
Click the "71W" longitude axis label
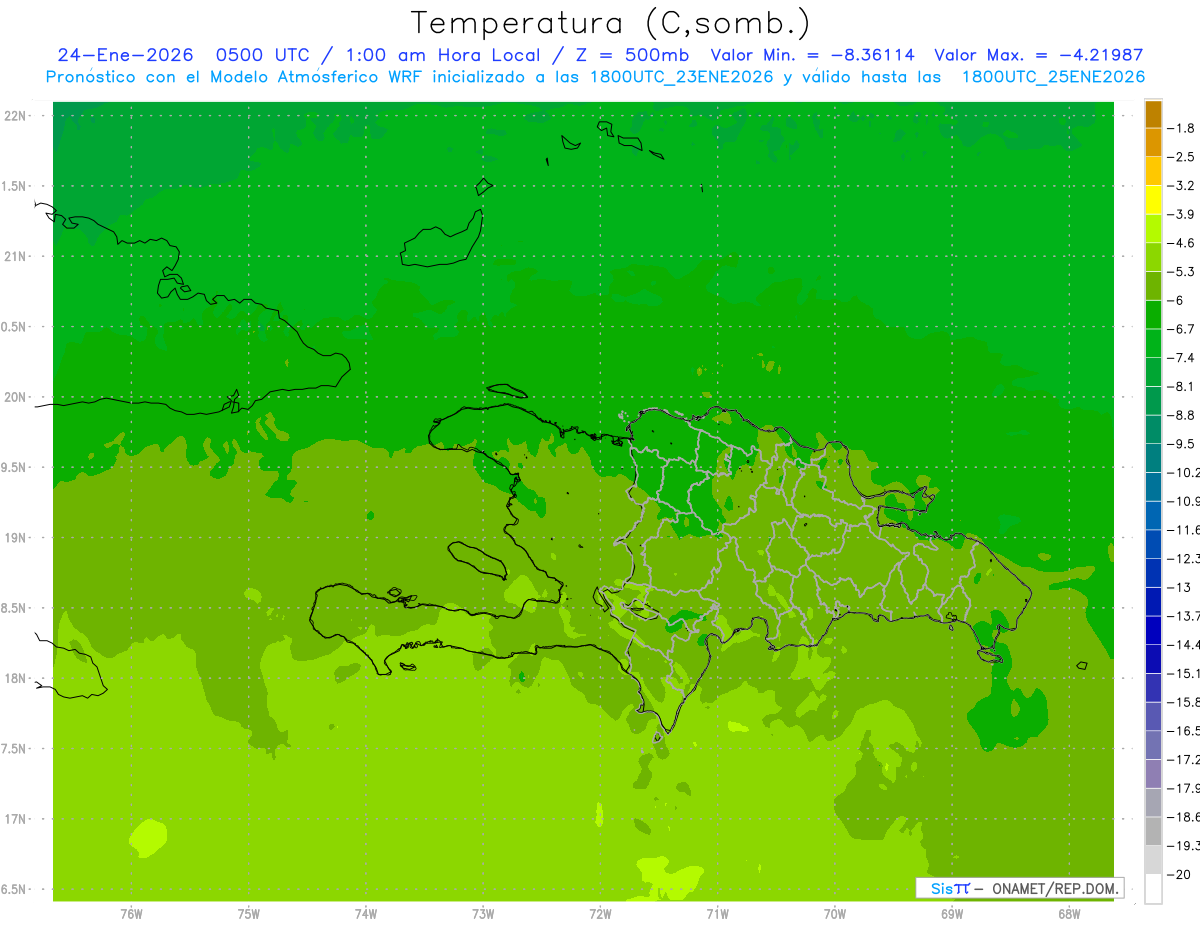click(717, 913)
